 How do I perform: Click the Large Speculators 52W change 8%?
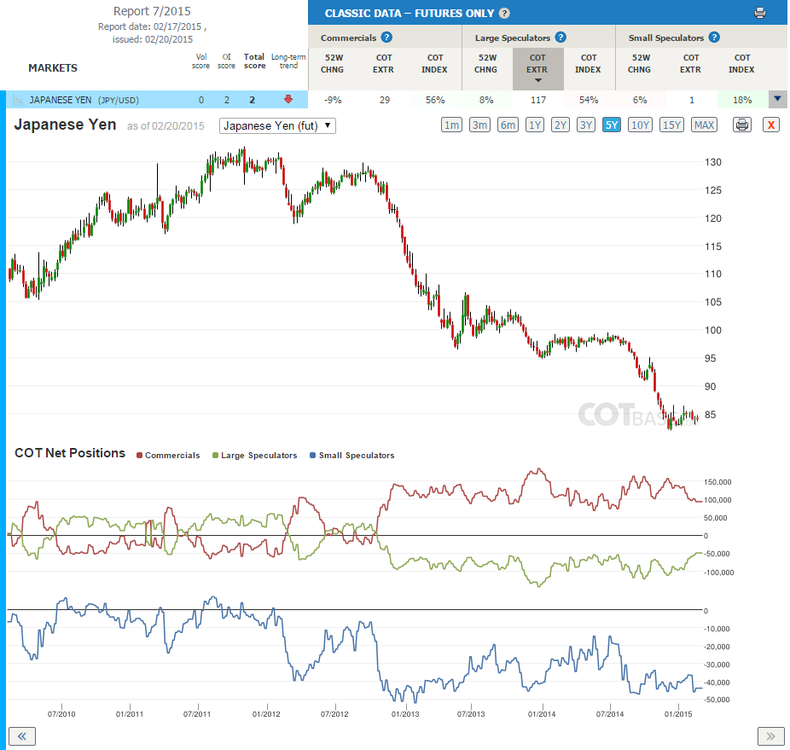coord(486,100)
